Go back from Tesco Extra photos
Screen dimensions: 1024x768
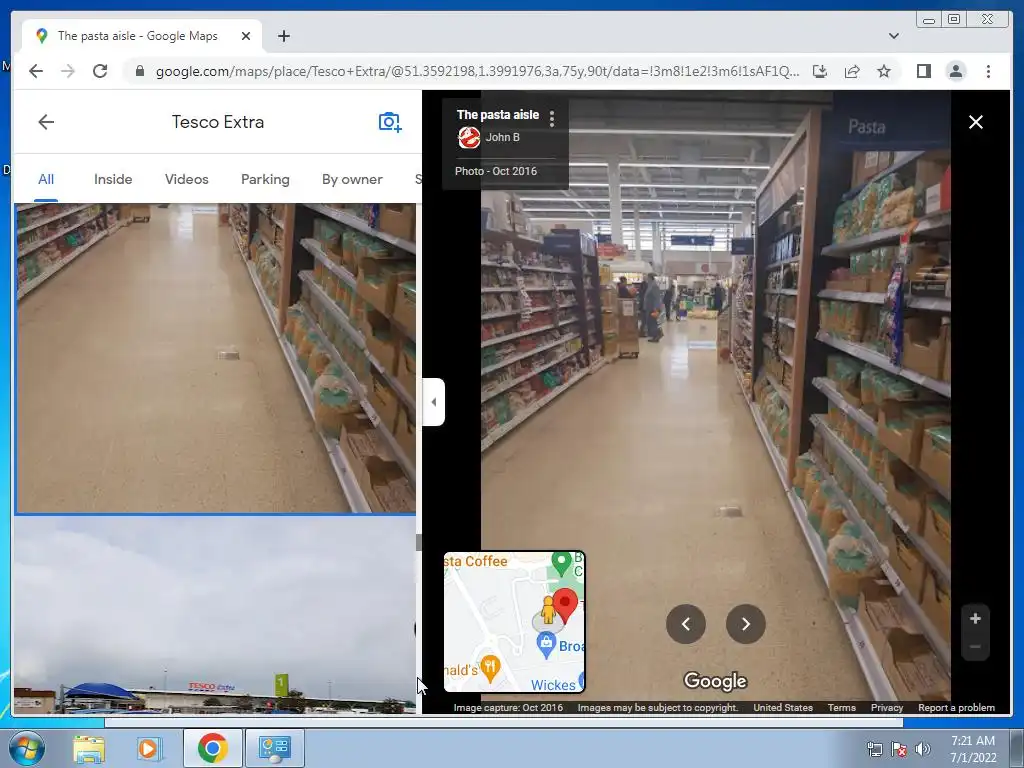pyautogui.click(x=46, y=122)
